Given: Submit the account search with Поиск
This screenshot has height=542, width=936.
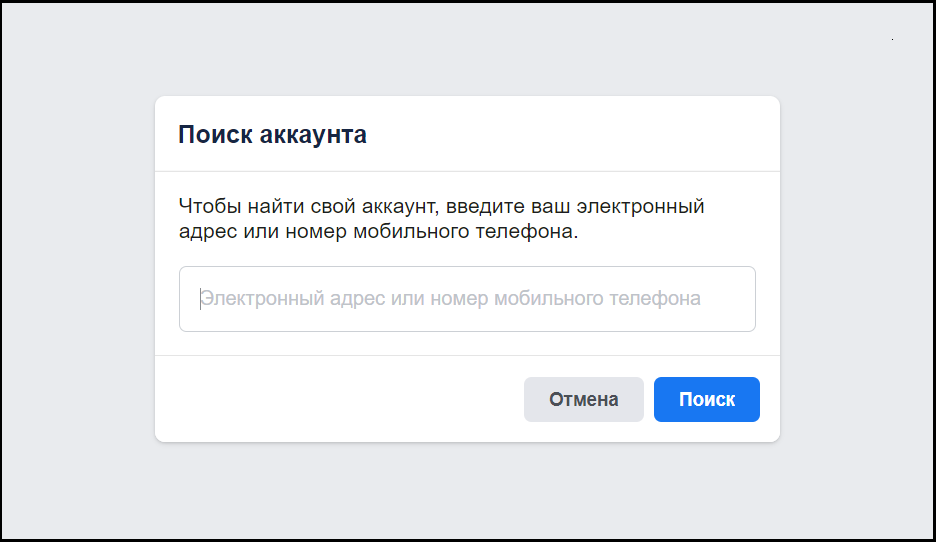Looking at the screenshot, I should pos(707,399).
